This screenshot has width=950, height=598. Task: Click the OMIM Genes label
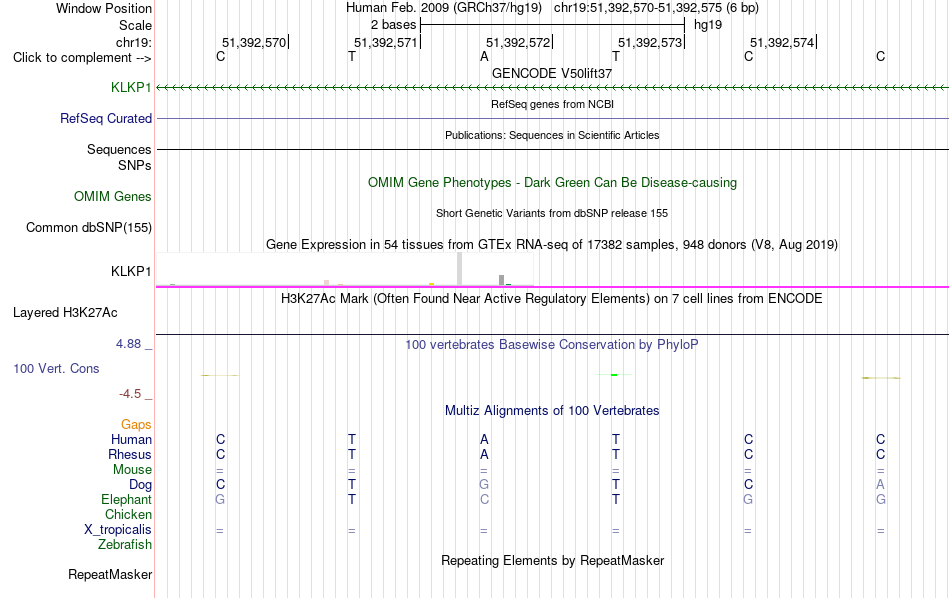tap(113, 196)
